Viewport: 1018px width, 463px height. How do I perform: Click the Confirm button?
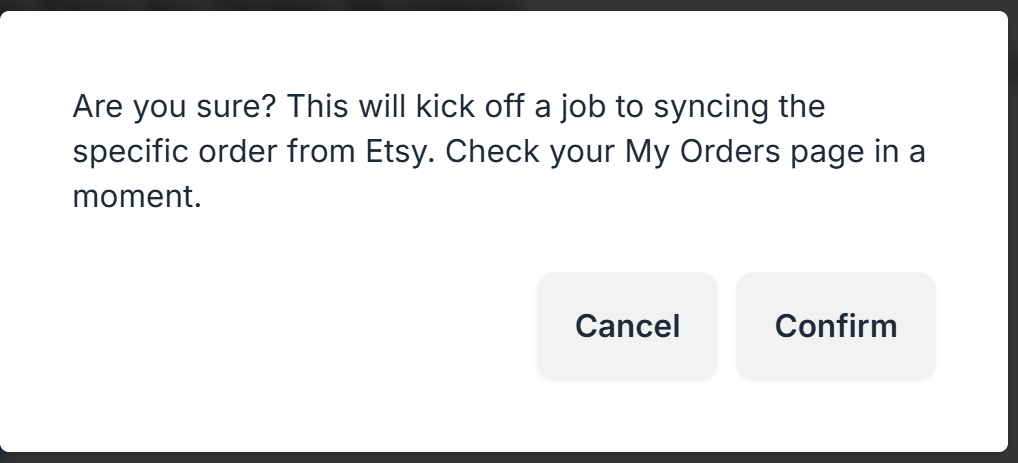tap(835, 326)
